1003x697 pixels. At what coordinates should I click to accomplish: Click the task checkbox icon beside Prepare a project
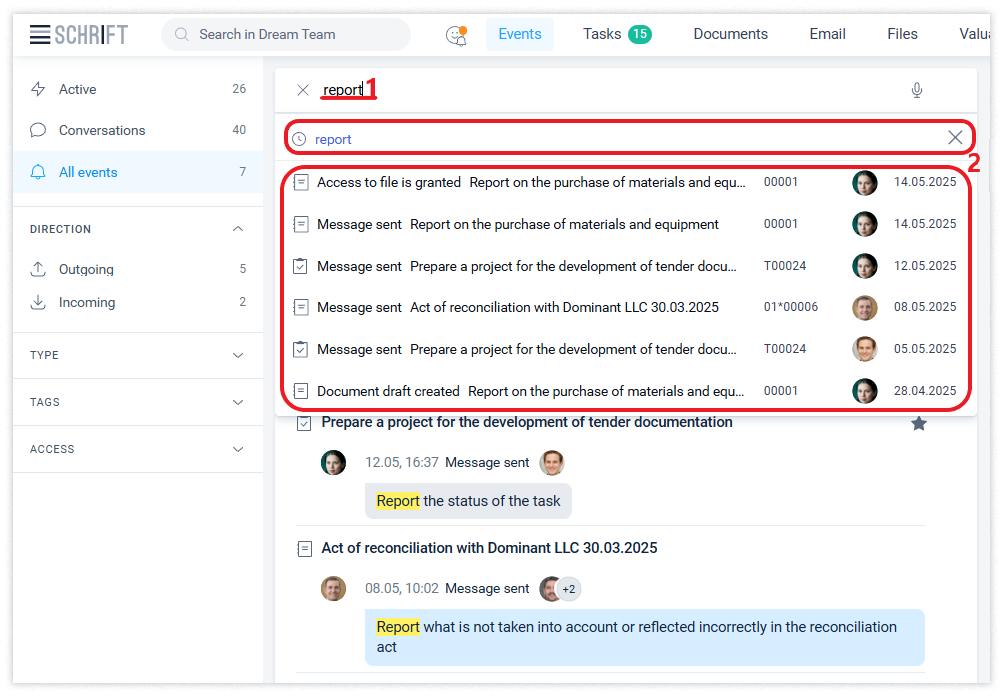tap(304, 424)
